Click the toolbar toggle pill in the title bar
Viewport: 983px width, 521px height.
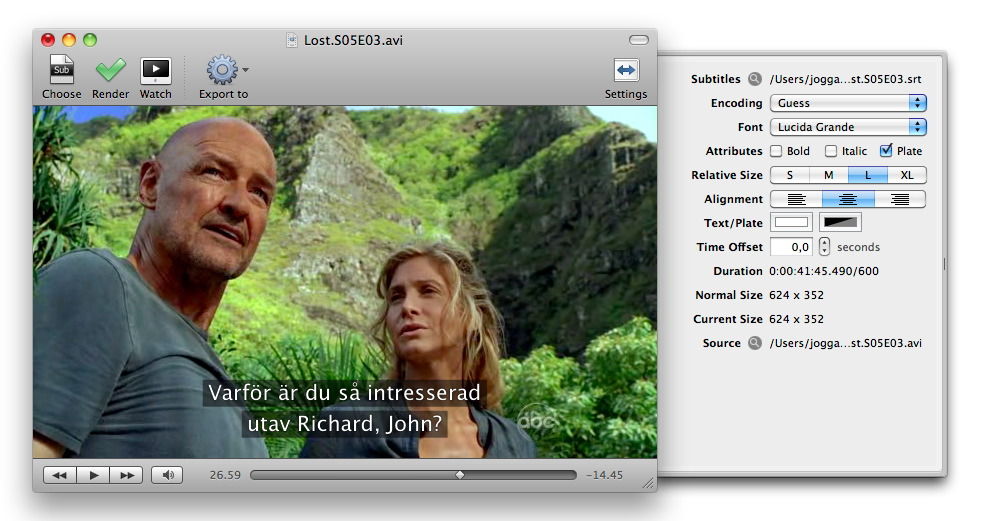pos(638,40)
